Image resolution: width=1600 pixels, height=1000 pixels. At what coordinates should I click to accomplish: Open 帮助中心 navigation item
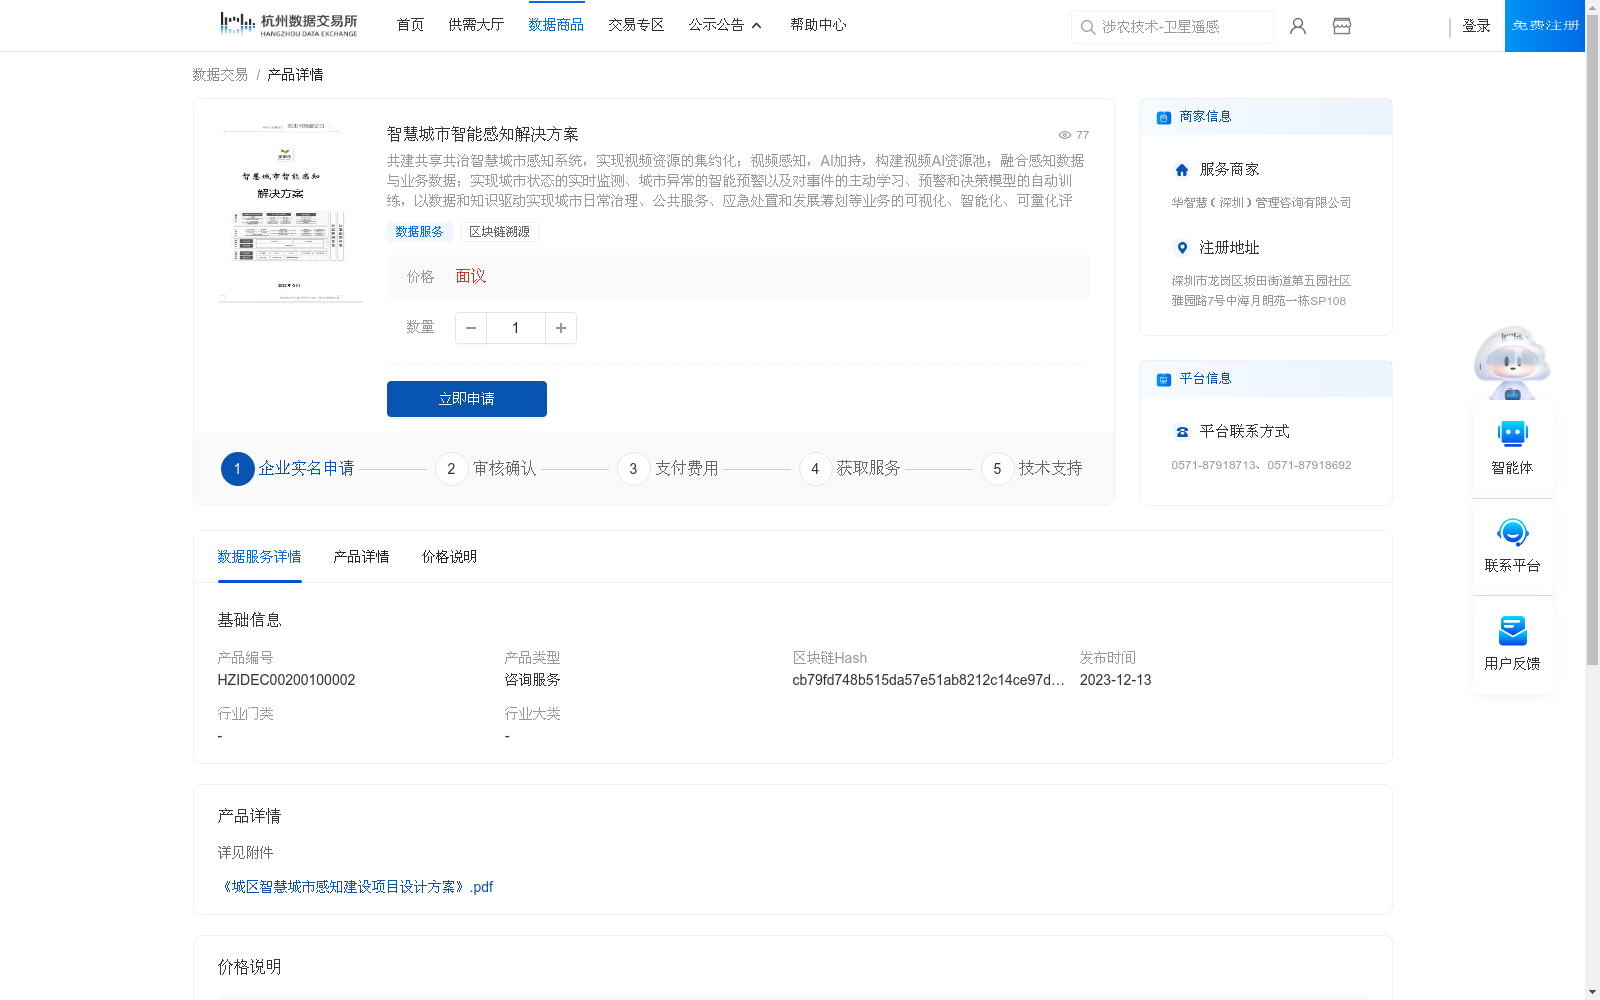coord(818,25)
